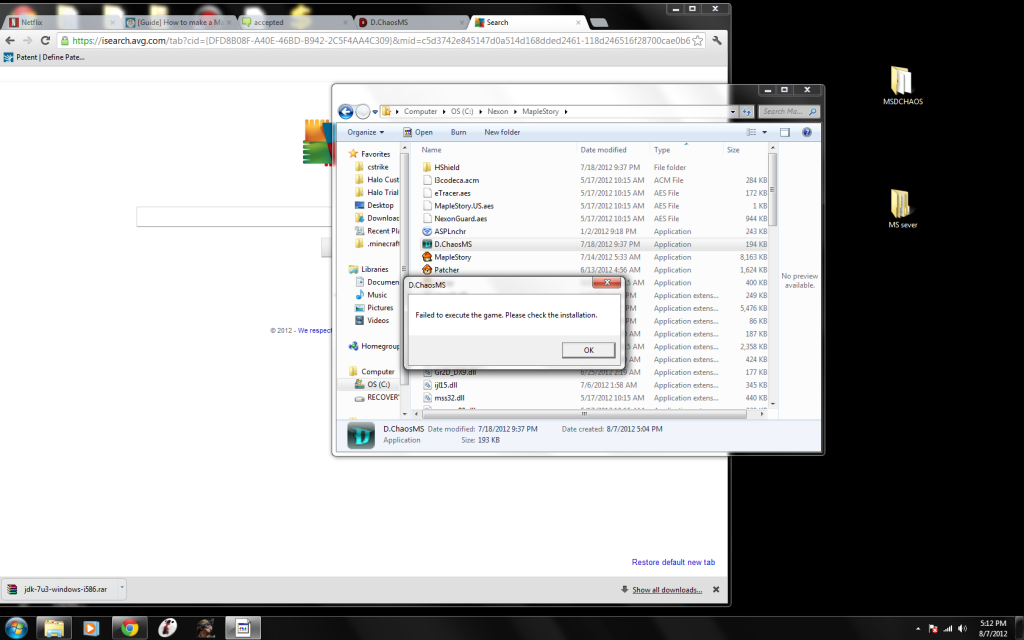Click Nexon in the address breadcrumb
This screenshot has height=640, width=1024.
tap(498, 112)
